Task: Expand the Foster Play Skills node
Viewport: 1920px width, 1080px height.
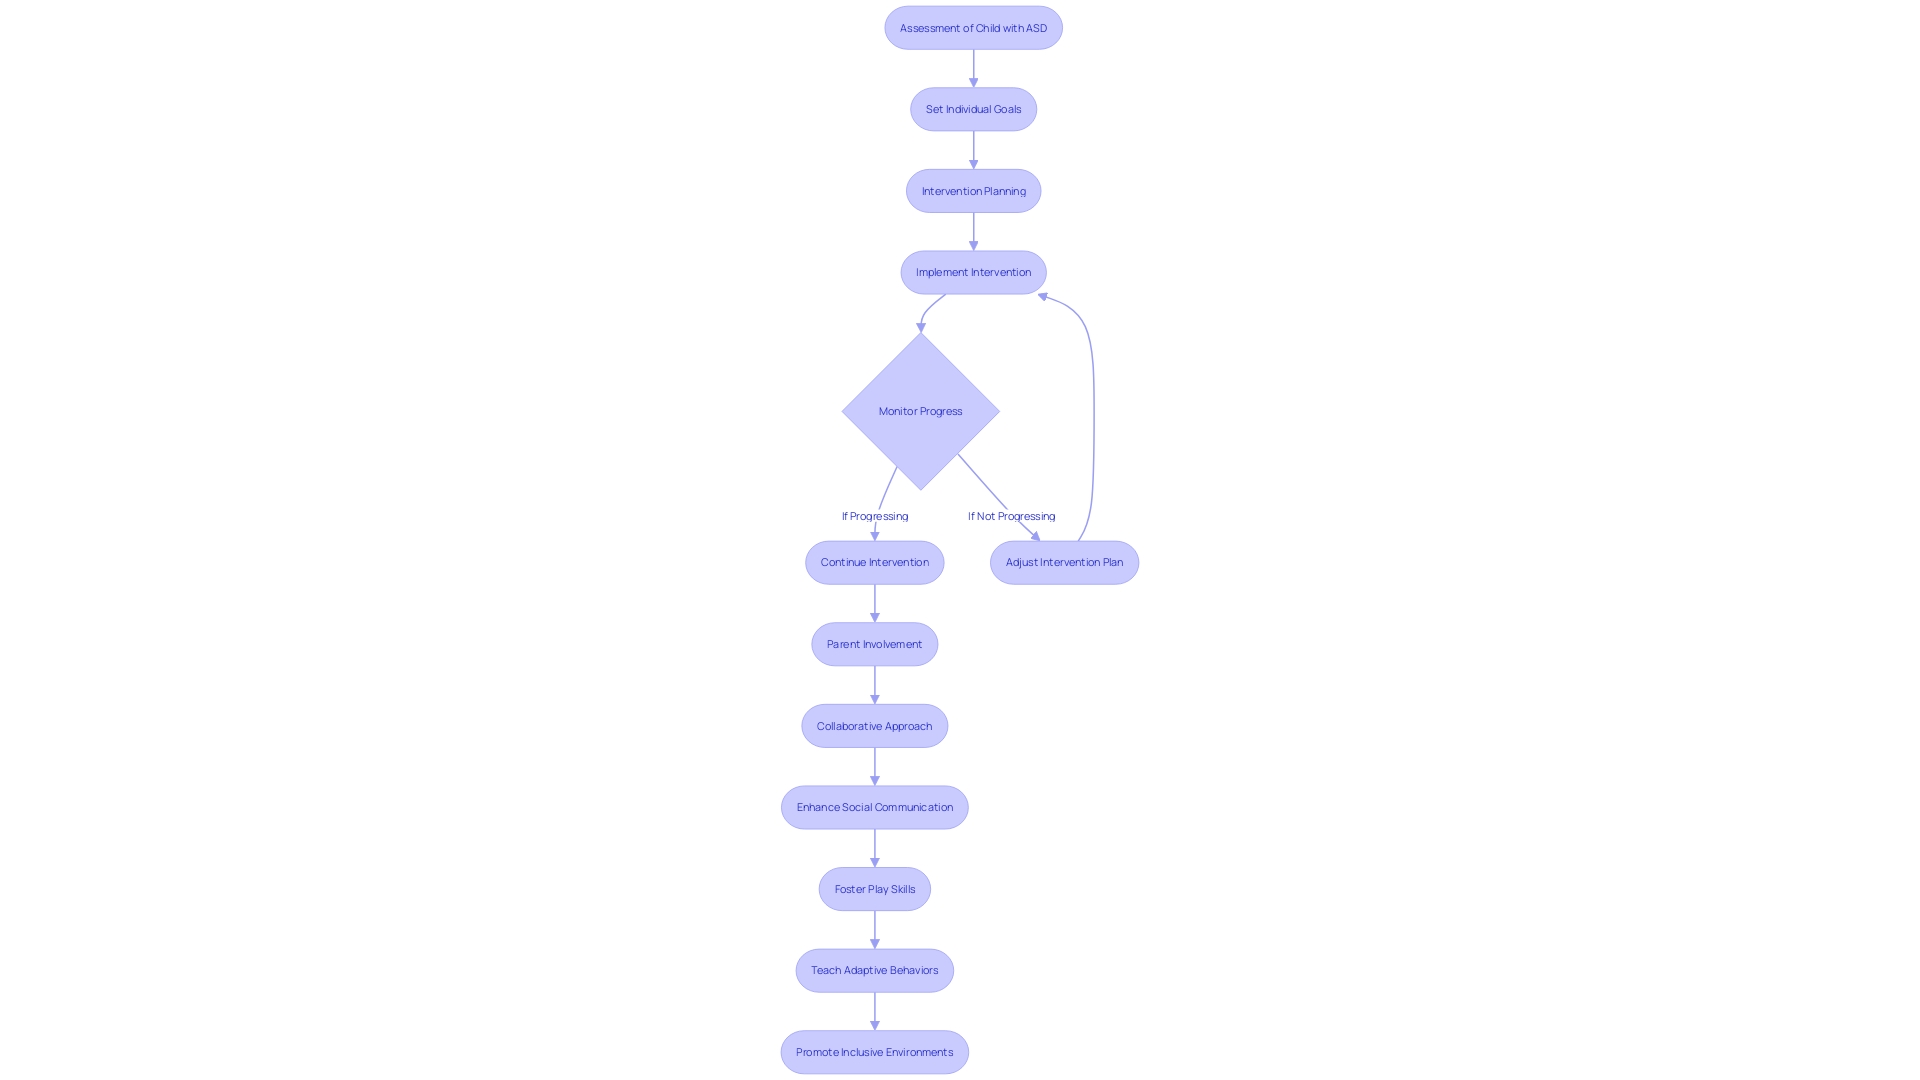Action: (x=874, y=887)
